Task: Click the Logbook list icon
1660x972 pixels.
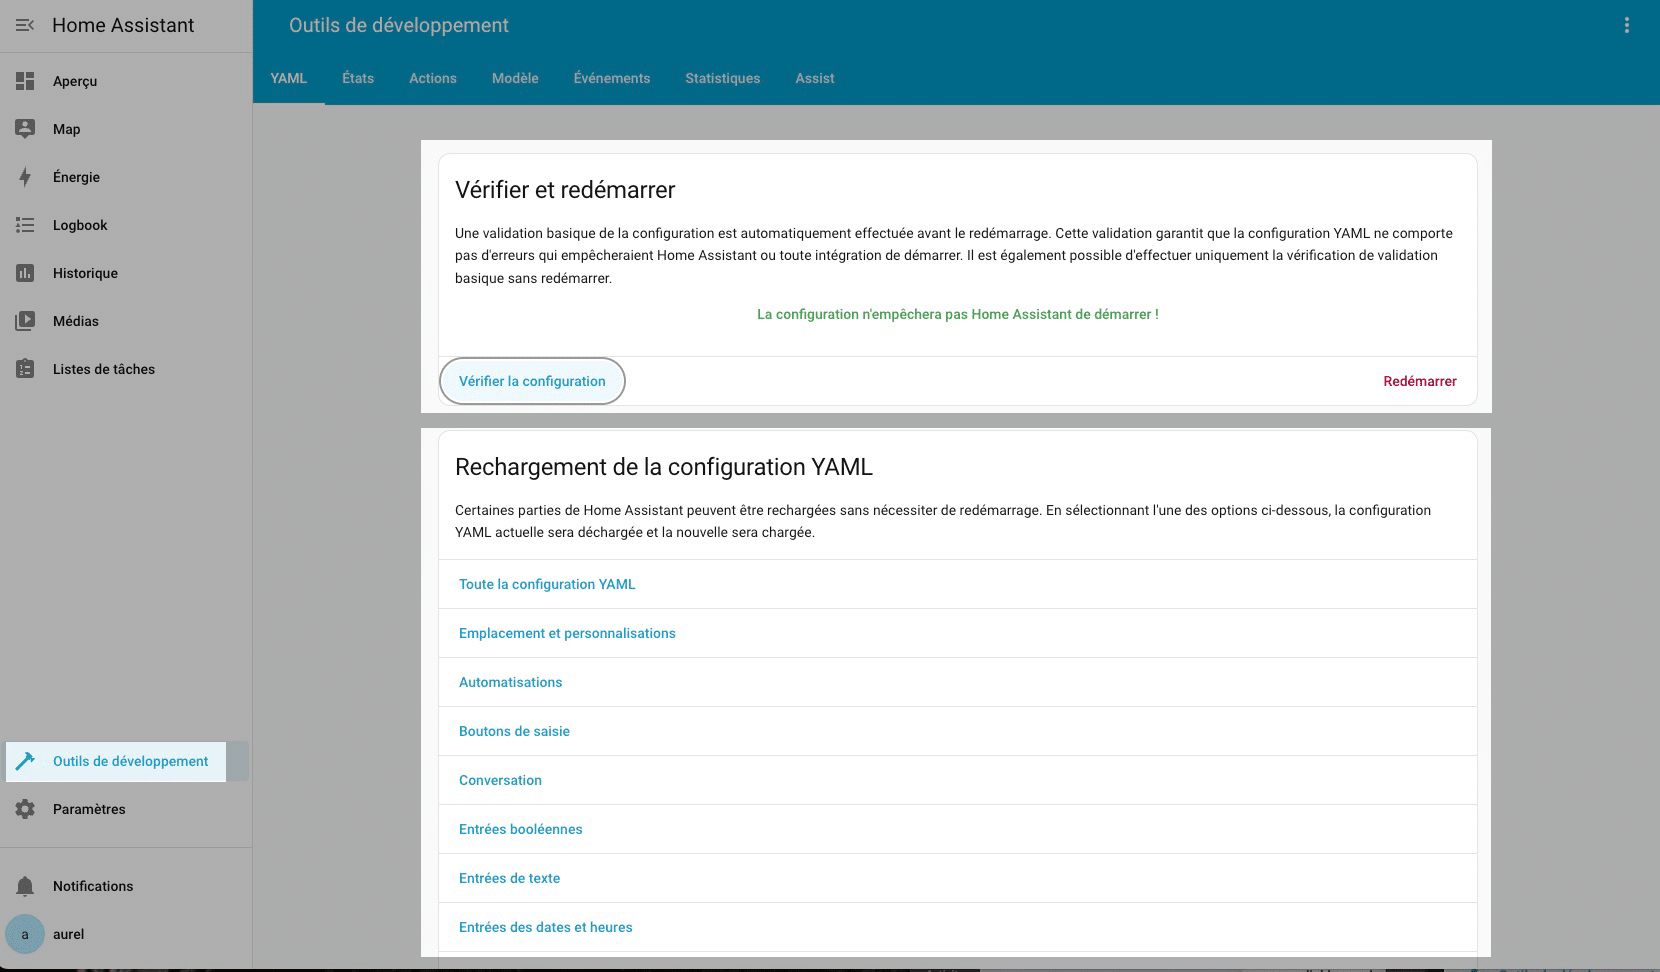Action: coord(25,225)
